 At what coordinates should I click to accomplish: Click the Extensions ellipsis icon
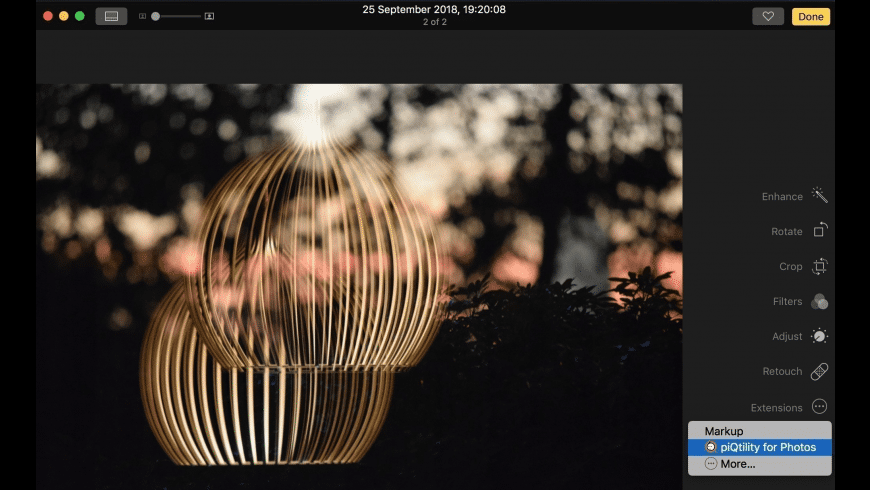pyautogui.click(x=820, y=406)
